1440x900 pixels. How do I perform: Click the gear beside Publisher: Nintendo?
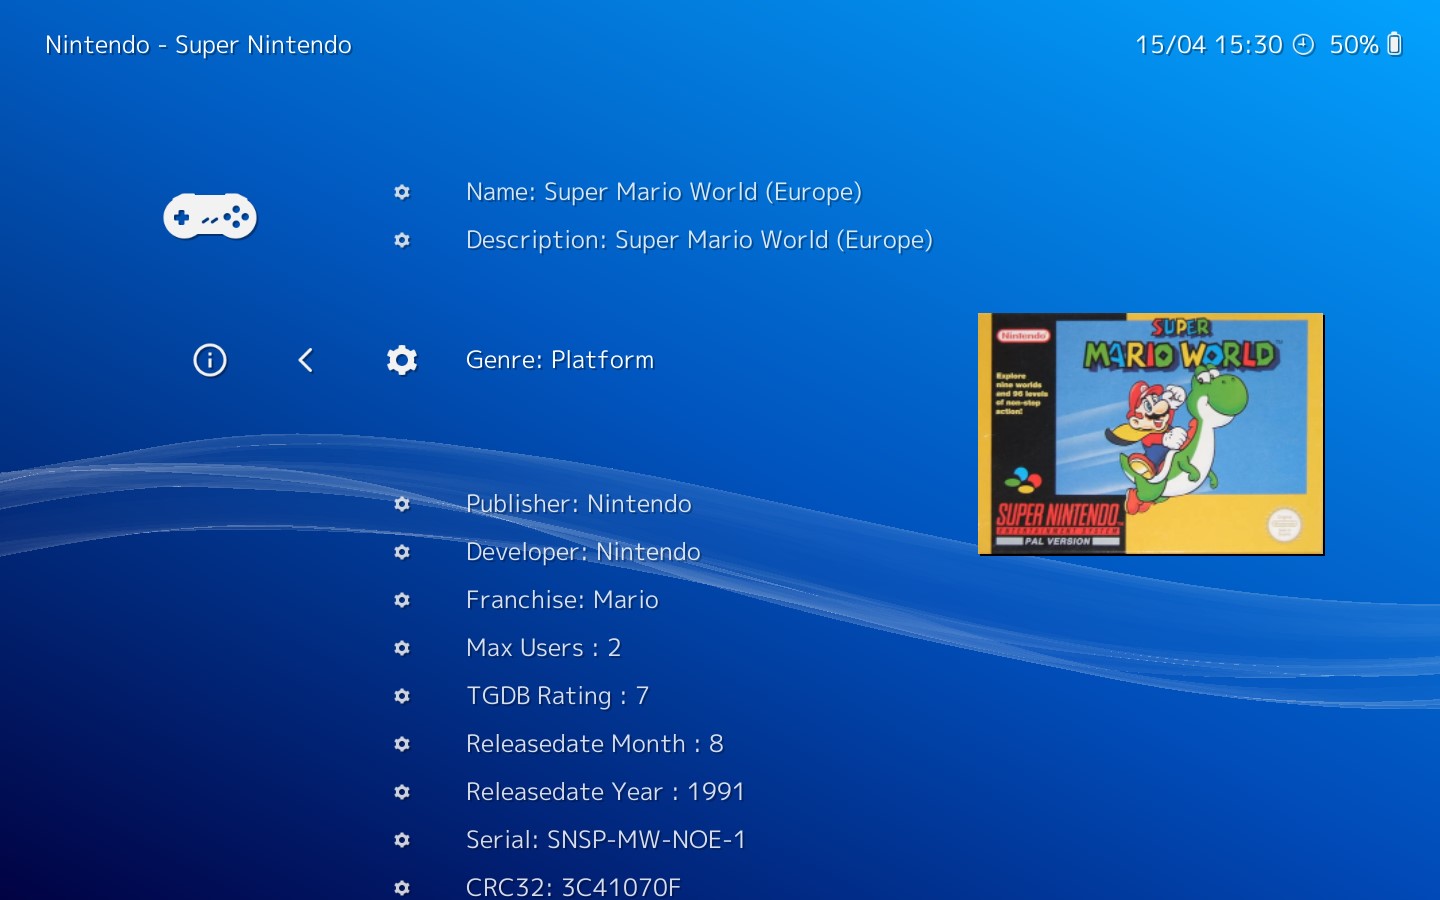click(402, 504)
